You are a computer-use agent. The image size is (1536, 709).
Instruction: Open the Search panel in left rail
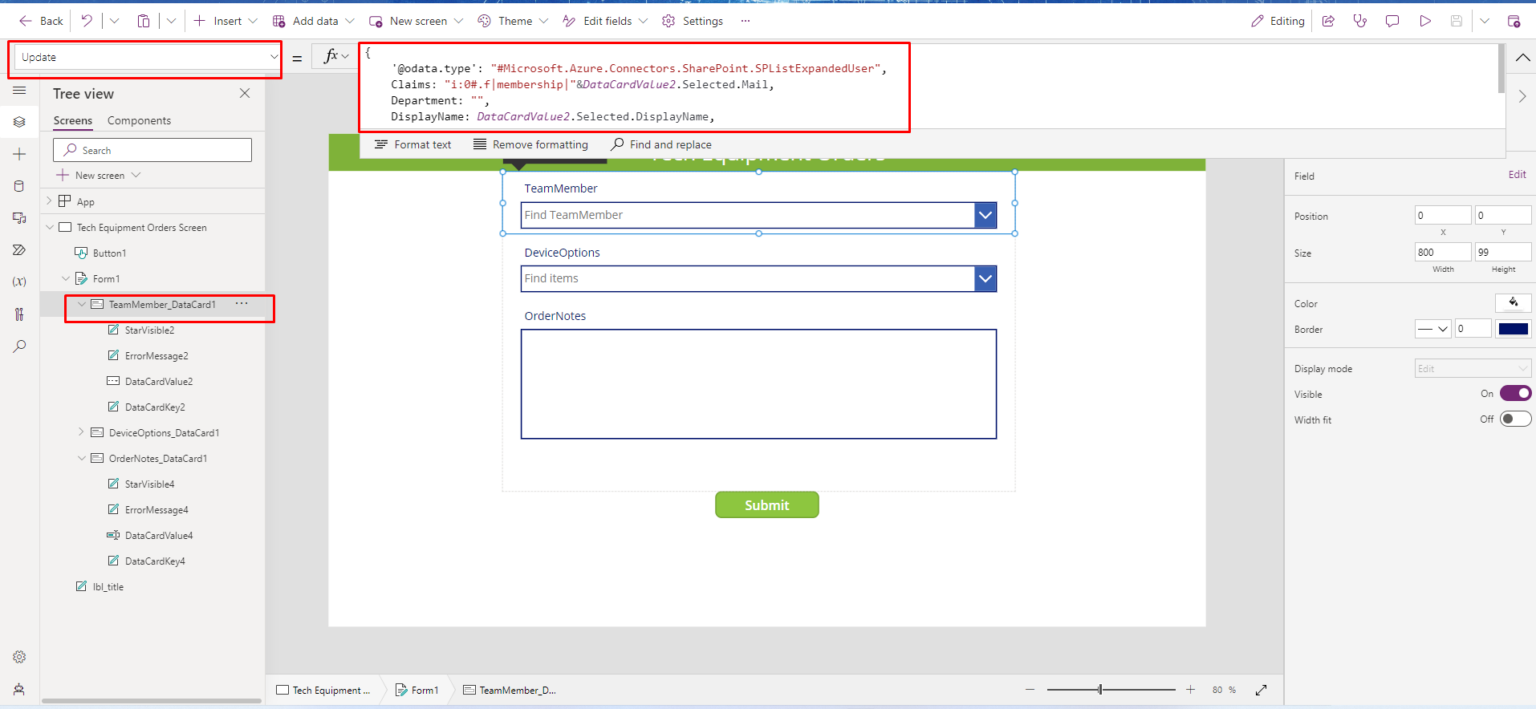coord(18,346)
